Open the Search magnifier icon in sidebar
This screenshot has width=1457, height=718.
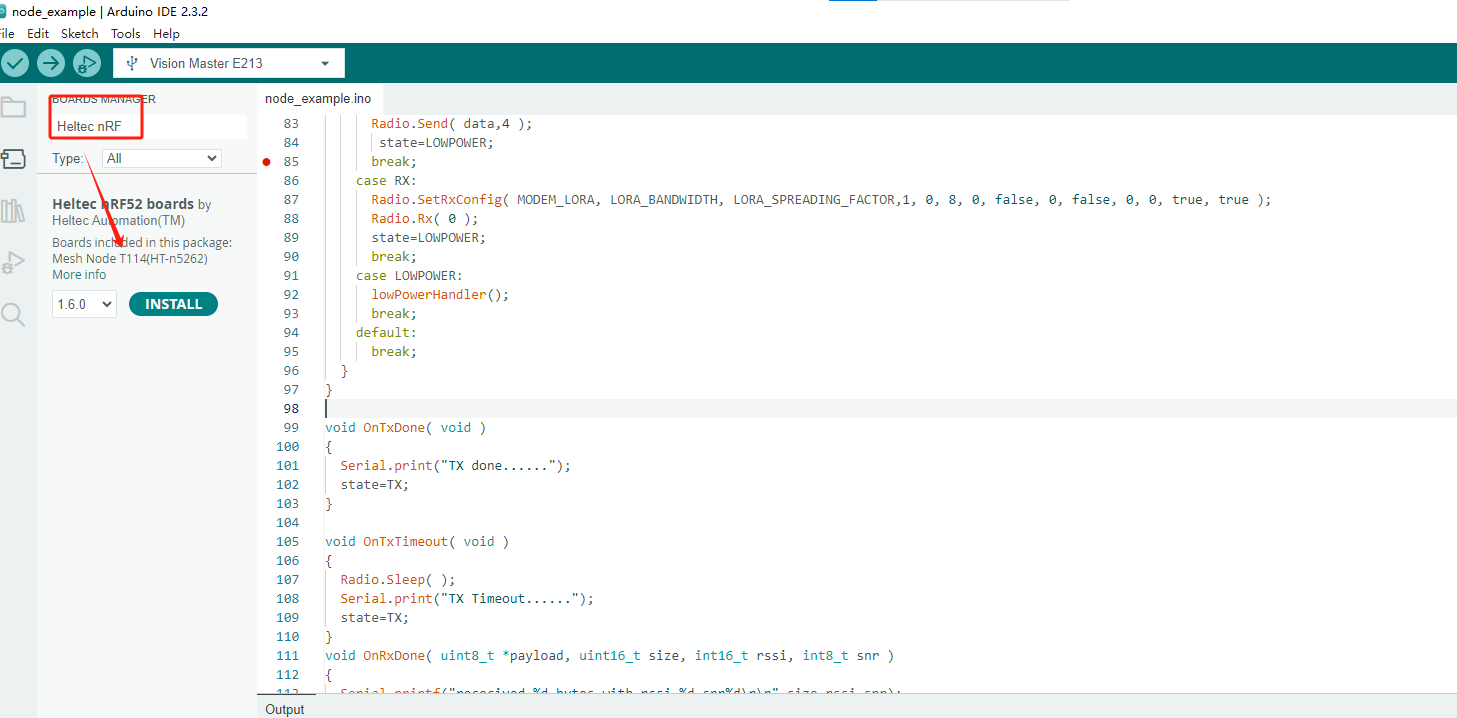pos(13,315)
